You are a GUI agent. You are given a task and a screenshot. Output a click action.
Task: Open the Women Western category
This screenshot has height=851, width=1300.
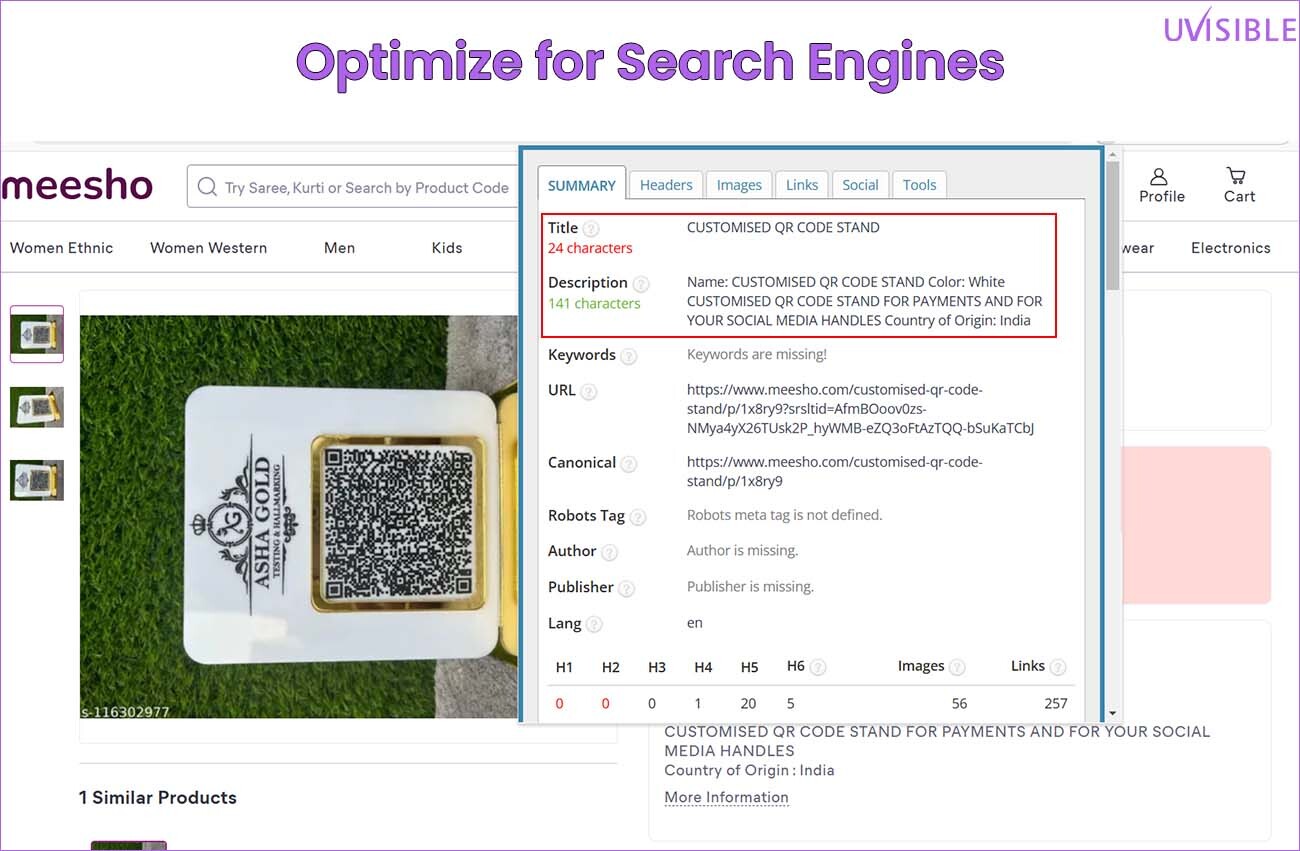[208, 248]
